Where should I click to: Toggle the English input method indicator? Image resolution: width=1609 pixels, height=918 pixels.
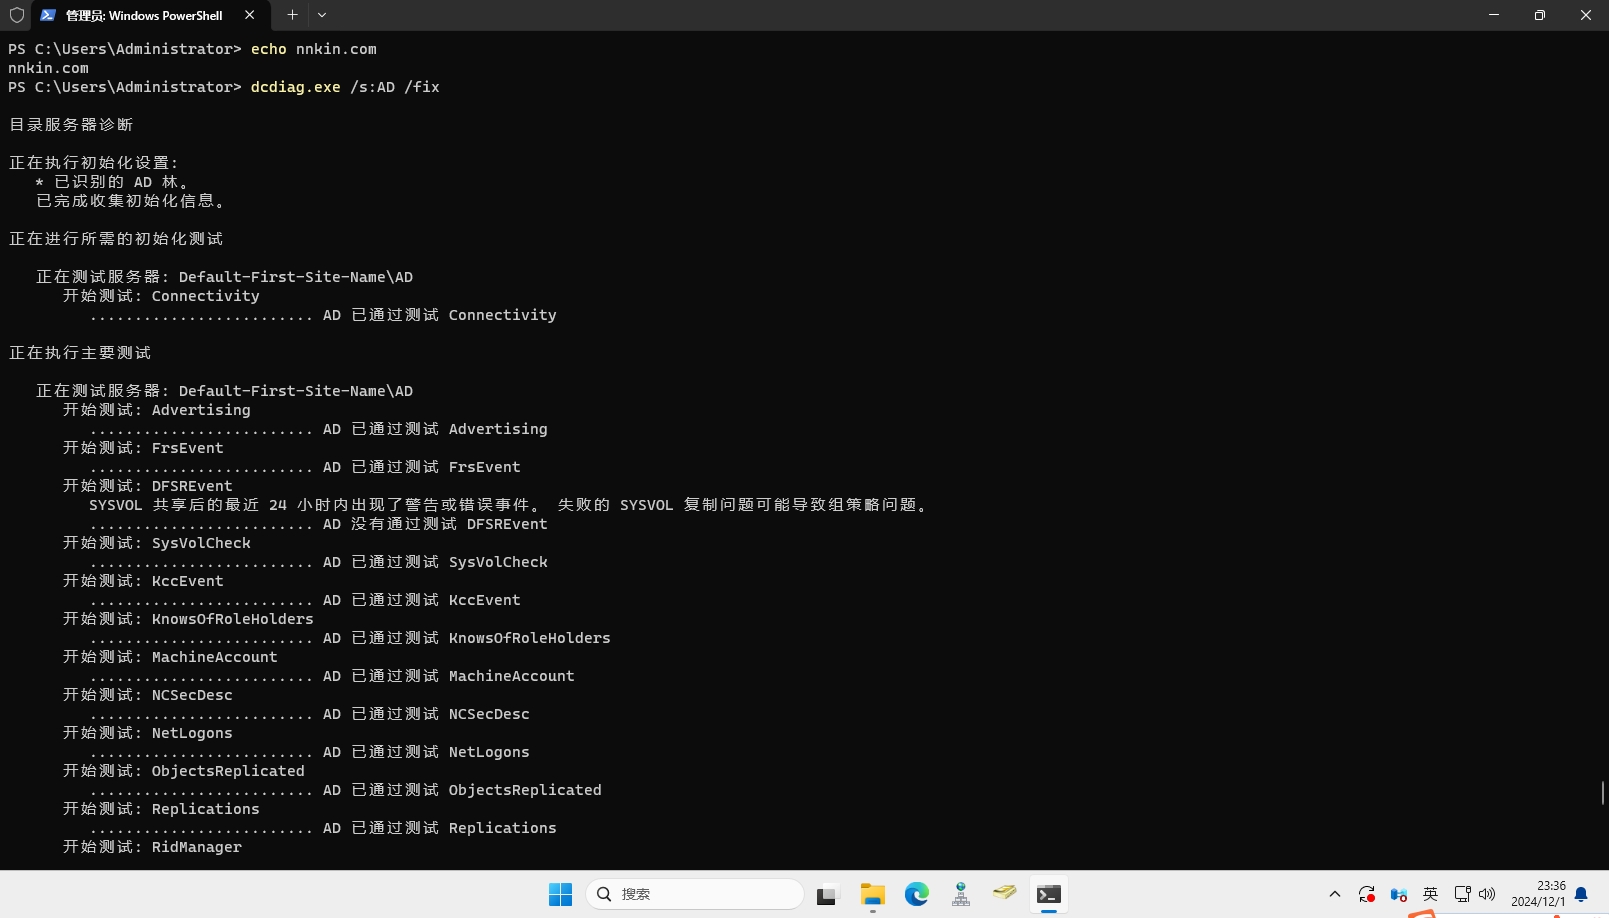point(1430,894)
